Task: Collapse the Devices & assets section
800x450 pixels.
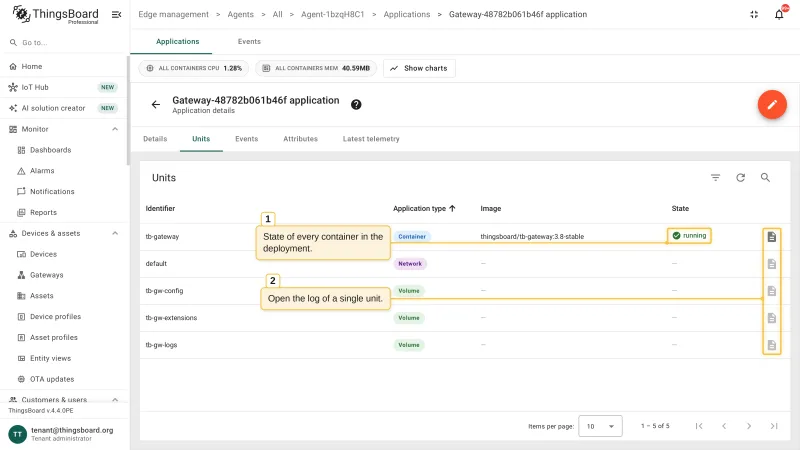Action: (115, 233)
